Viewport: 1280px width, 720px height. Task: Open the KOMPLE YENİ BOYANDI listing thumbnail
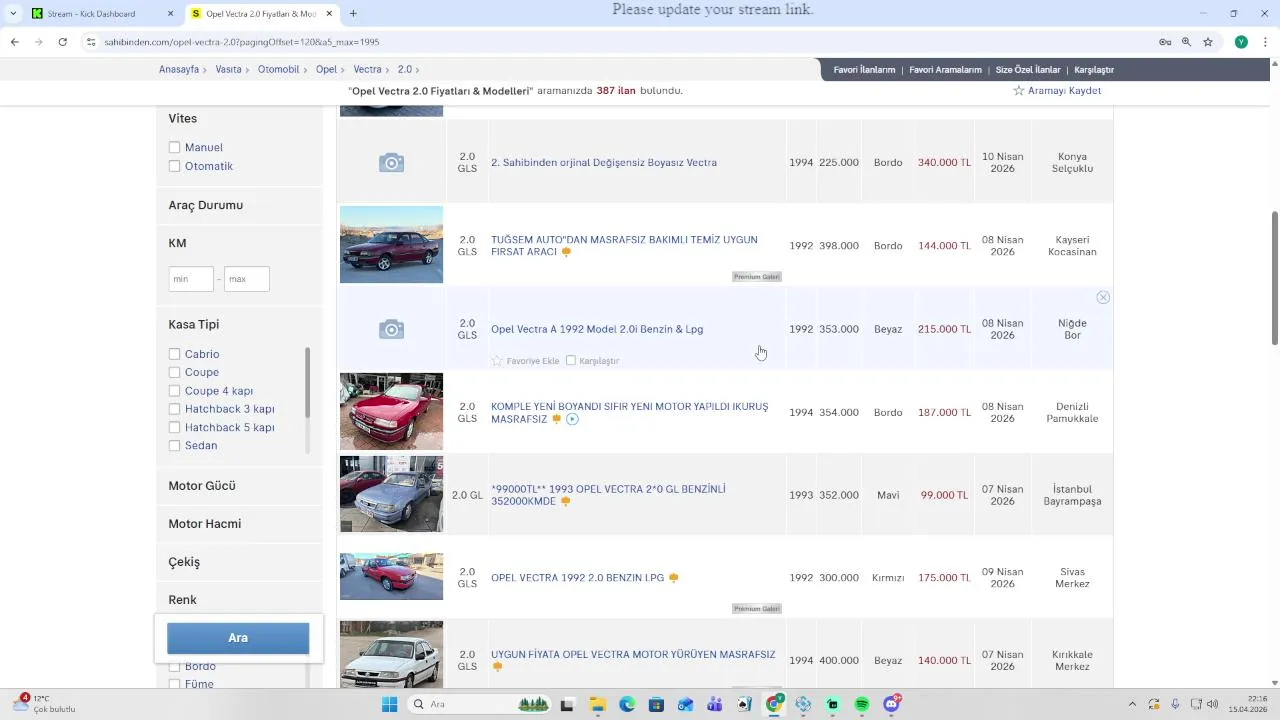391,412
